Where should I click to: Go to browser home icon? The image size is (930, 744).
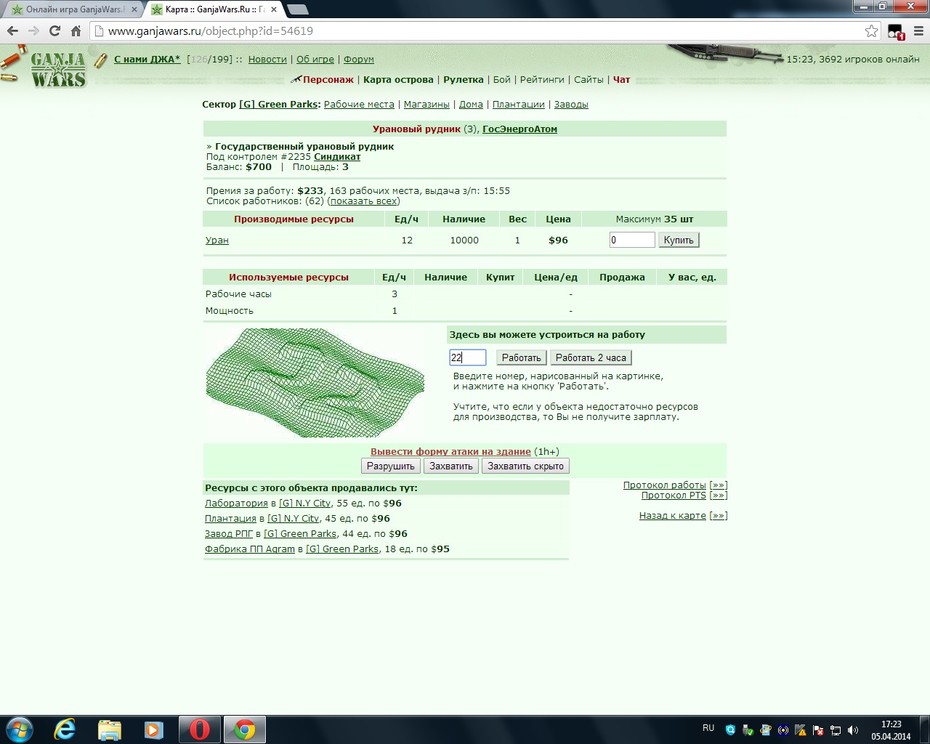[x=76, y=31]
